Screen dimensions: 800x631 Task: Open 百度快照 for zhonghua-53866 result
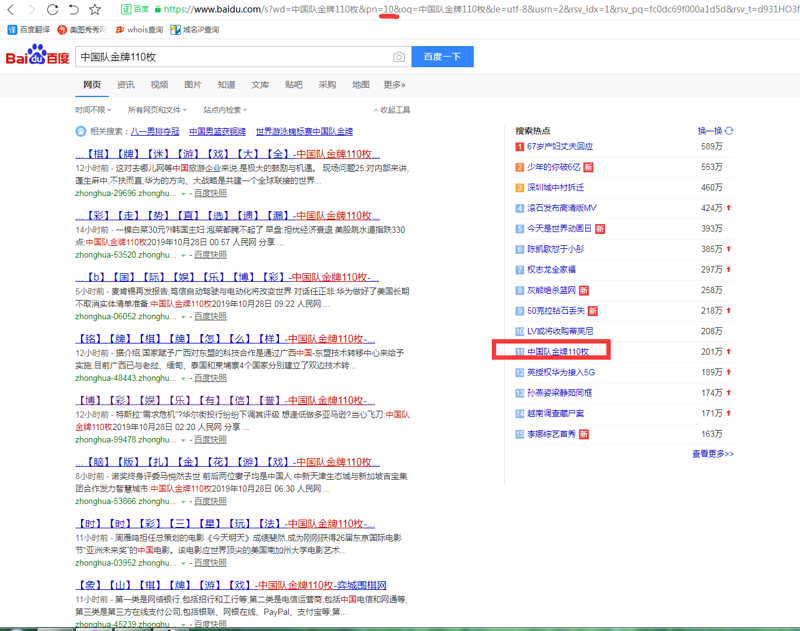click(210, 501)
